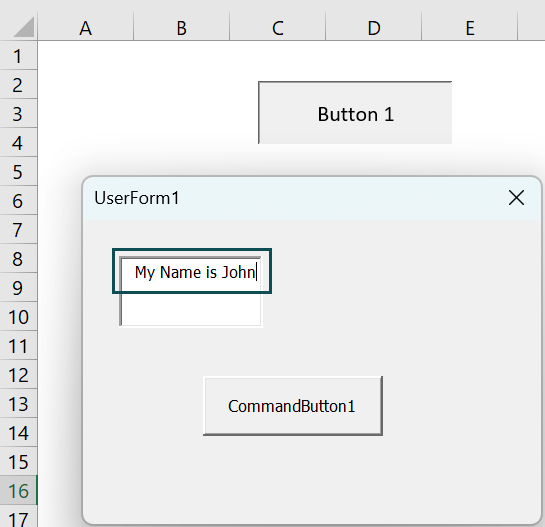Close the UserForm1 dialog
This screenshot has height=527, width=545.
click(516, 198)
